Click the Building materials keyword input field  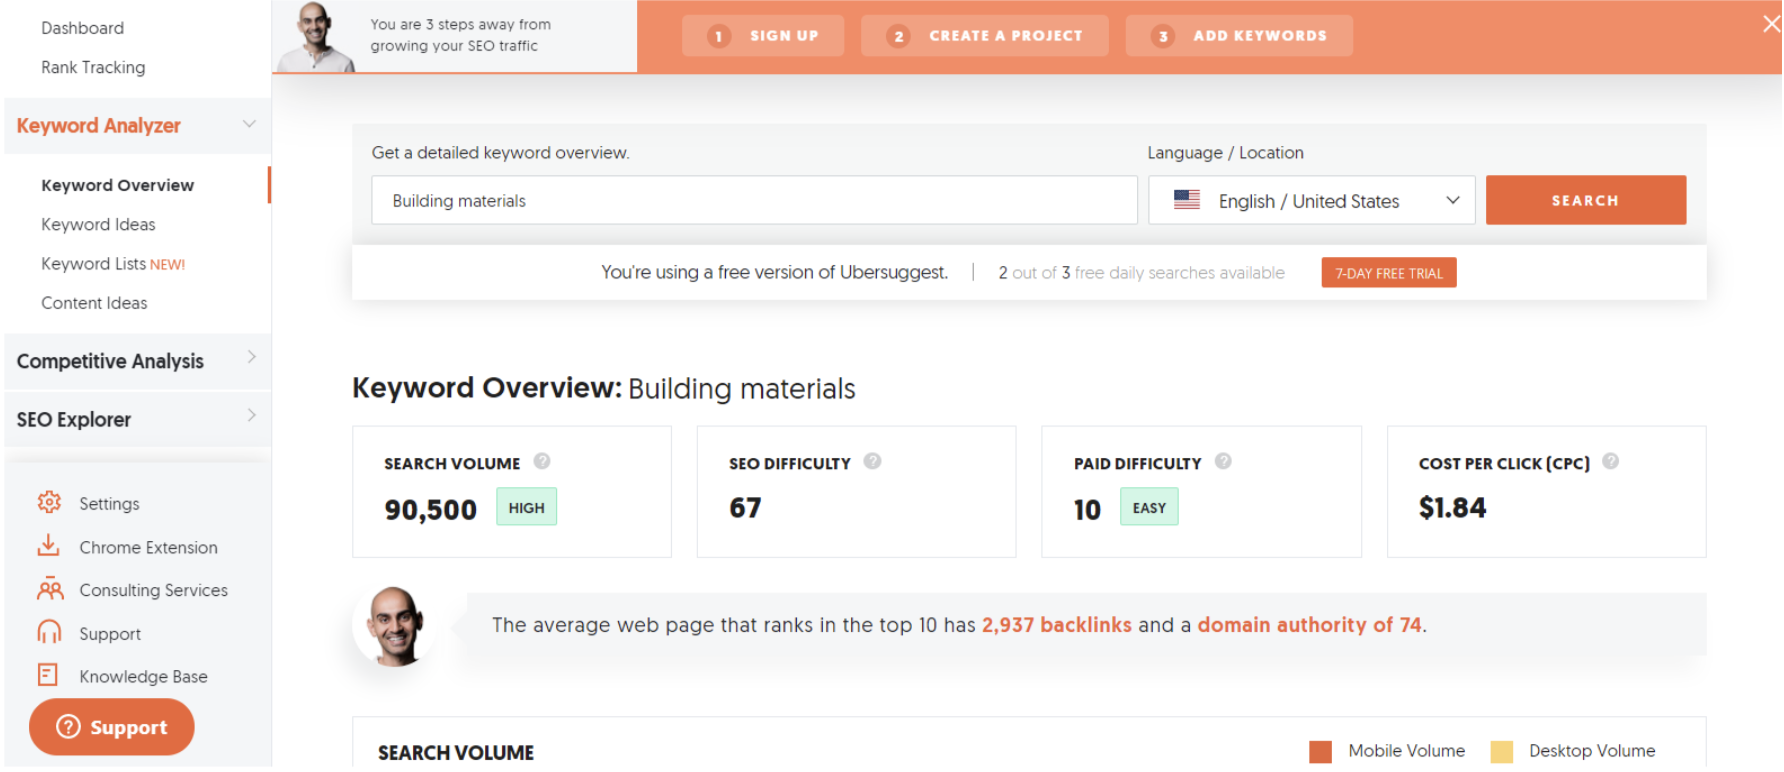(x=754, y=201)
